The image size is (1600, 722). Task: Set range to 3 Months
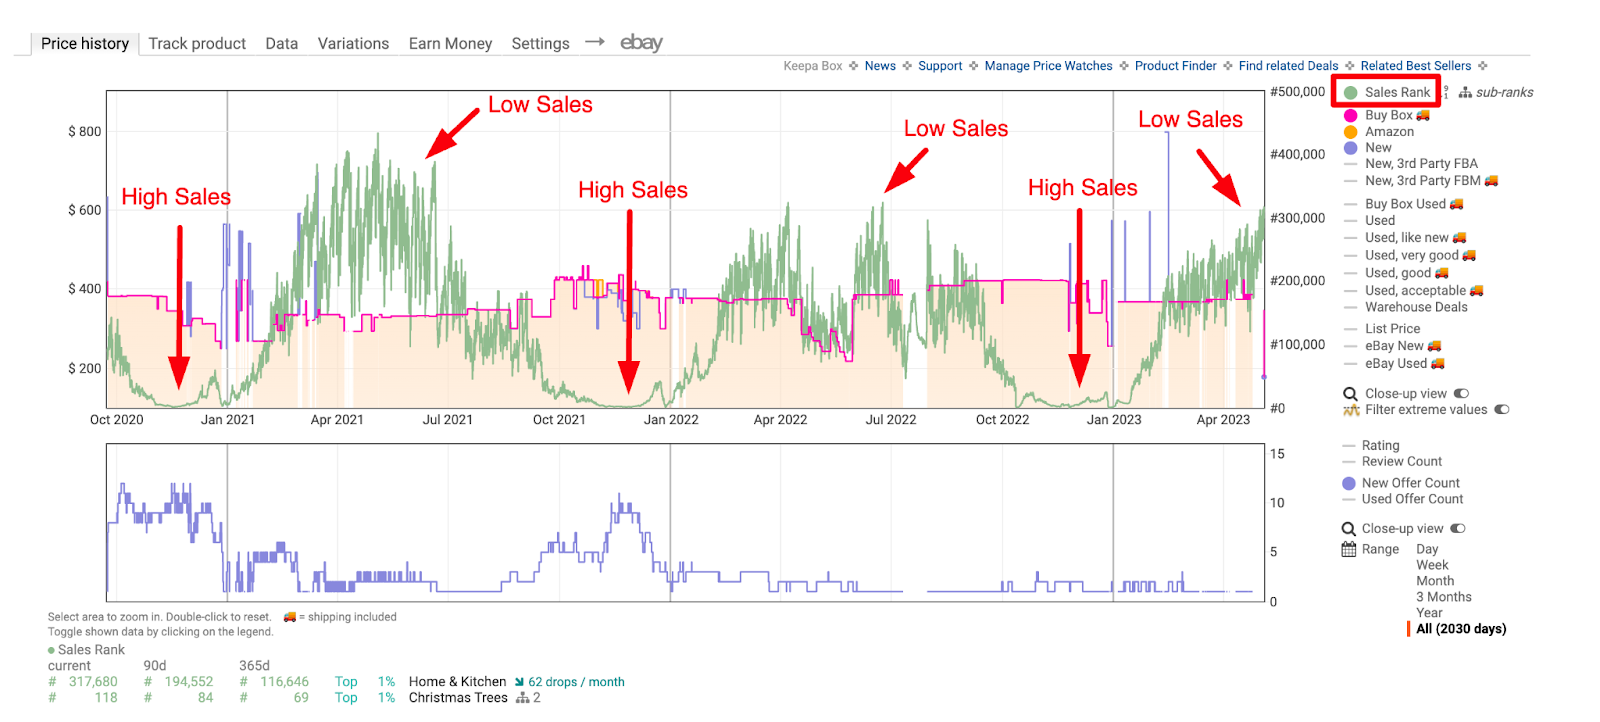click(1443, 597)
